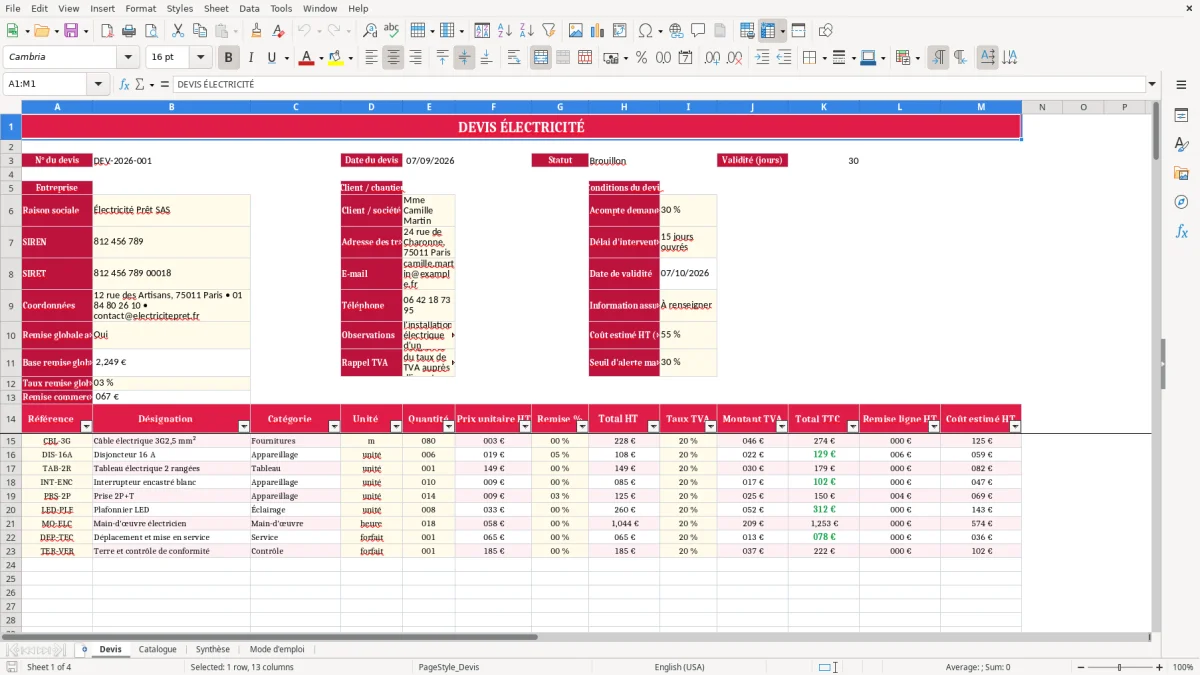Run the spelling check
The image size is (1200, 675).
tap(392, 31)
